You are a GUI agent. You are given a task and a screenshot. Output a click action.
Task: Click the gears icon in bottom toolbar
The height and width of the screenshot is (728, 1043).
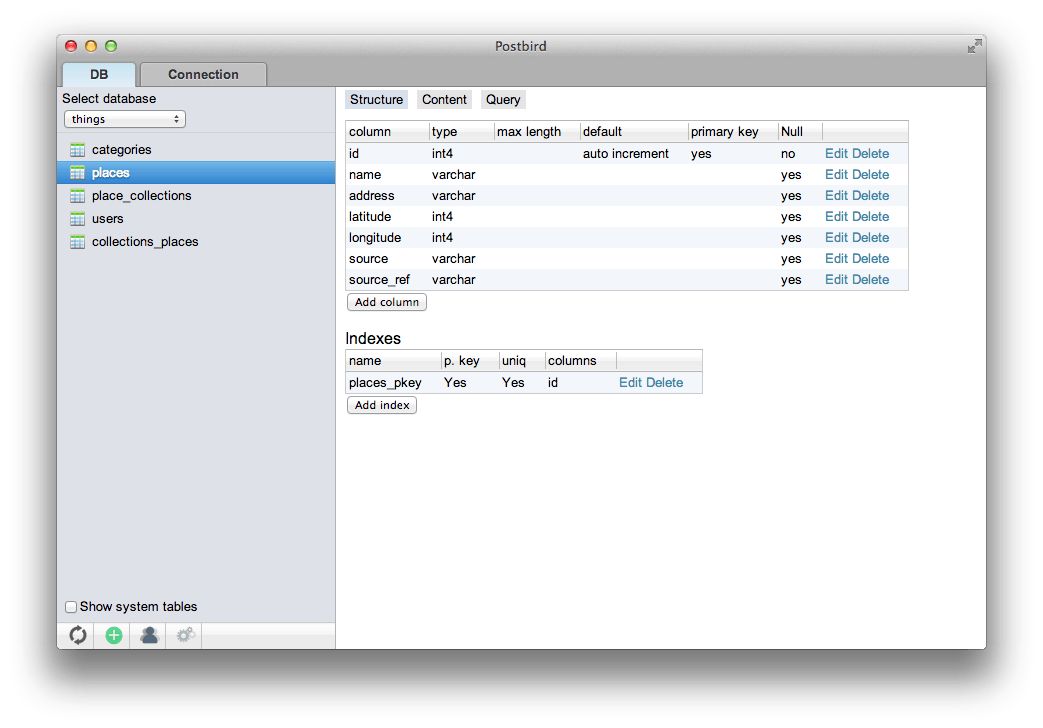[184, 635]
